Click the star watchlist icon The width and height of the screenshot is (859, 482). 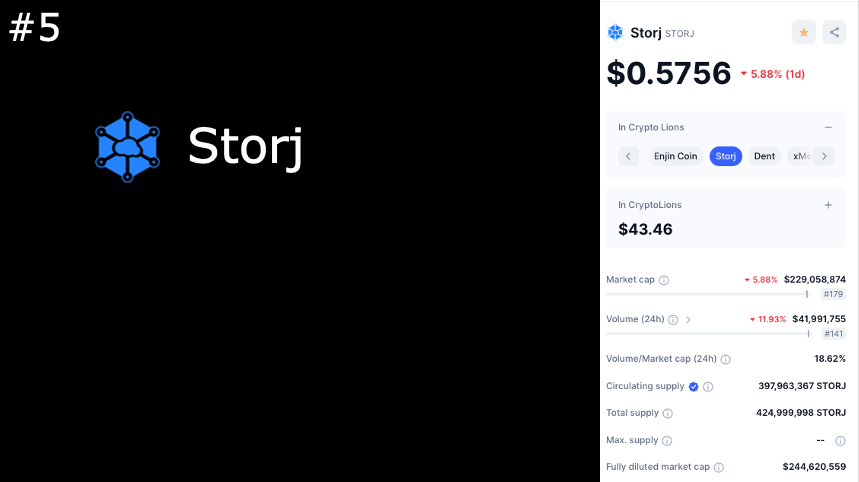click(804, 33)
